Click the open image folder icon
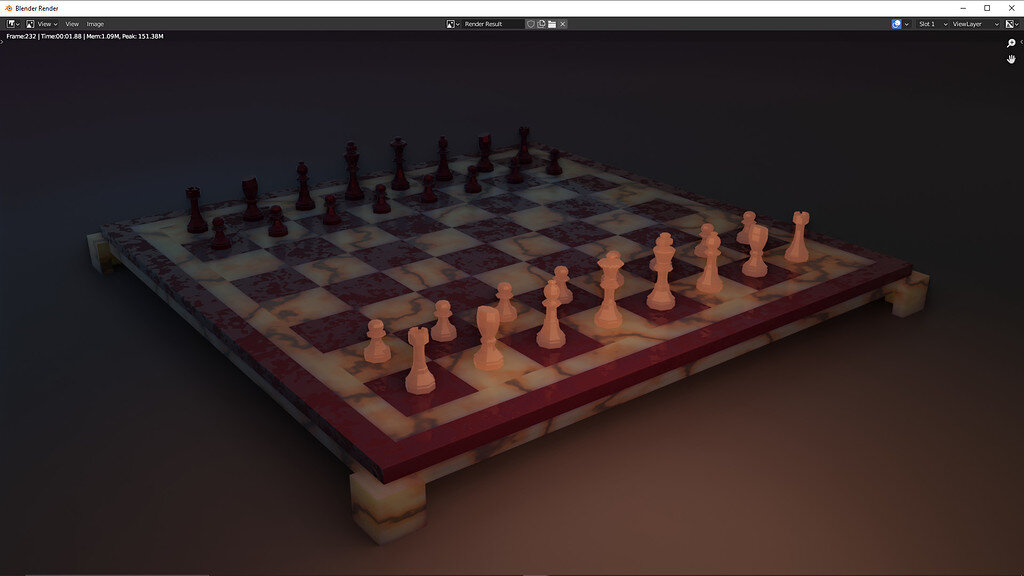Screen dimensions: 1024x576 551,23
